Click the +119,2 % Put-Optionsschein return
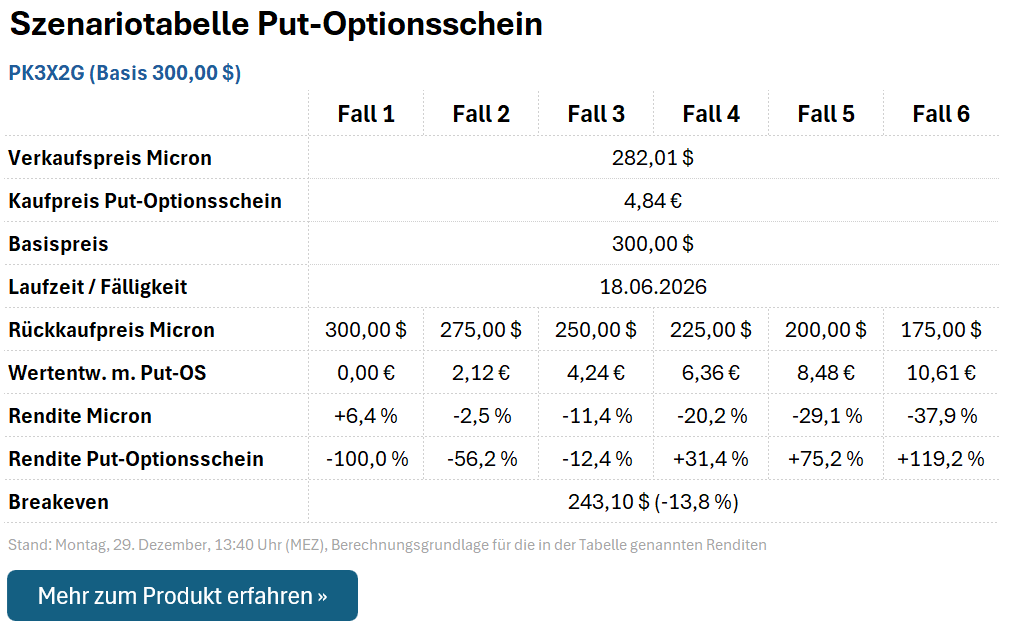The height and width of the screenshot is (631, 1010). pyautogui.click(x=940, y=459)
